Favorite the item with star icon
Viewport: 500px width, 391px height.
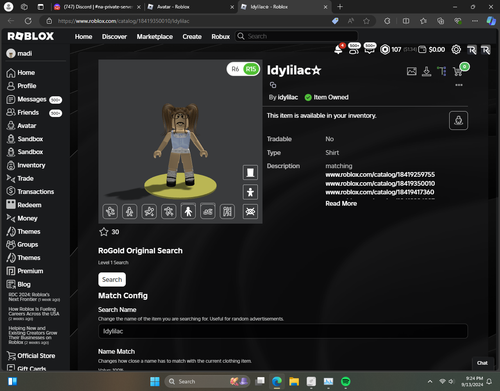click(x=104, y=232)
